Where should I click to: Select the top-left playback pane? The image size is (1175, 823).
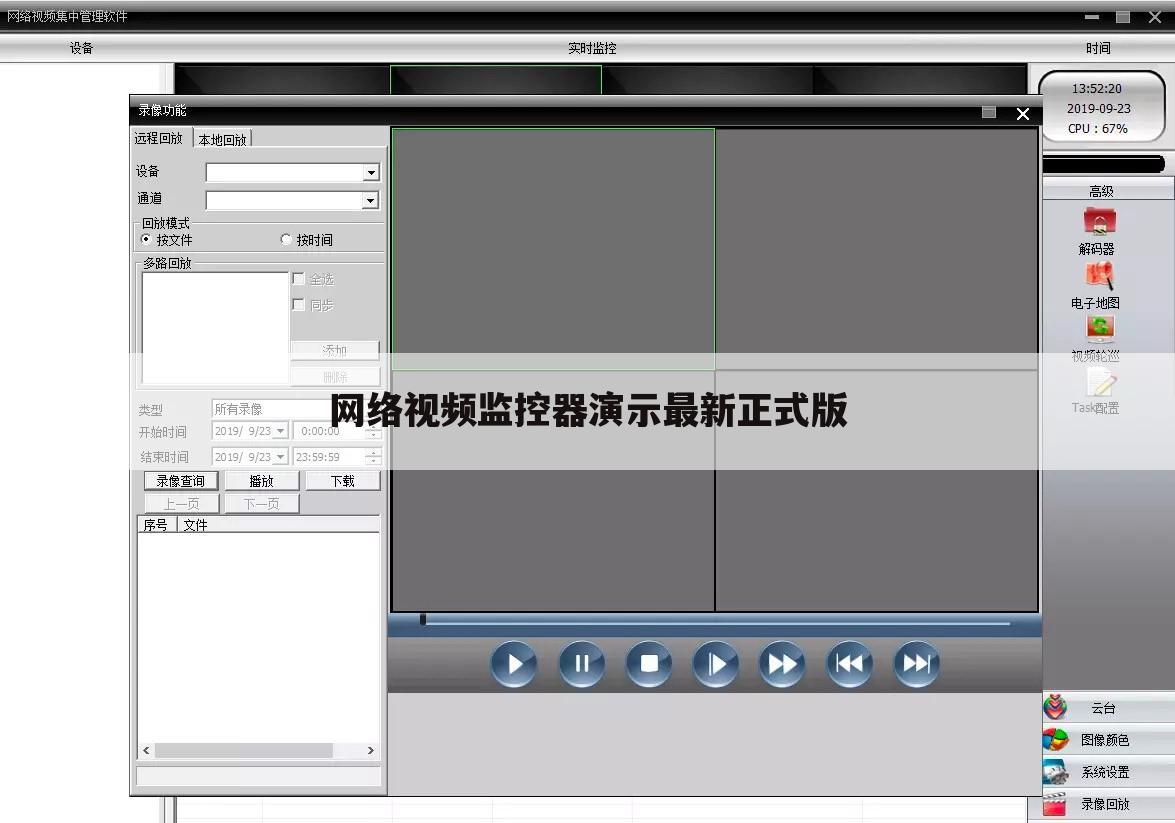(x=553, y=249)
